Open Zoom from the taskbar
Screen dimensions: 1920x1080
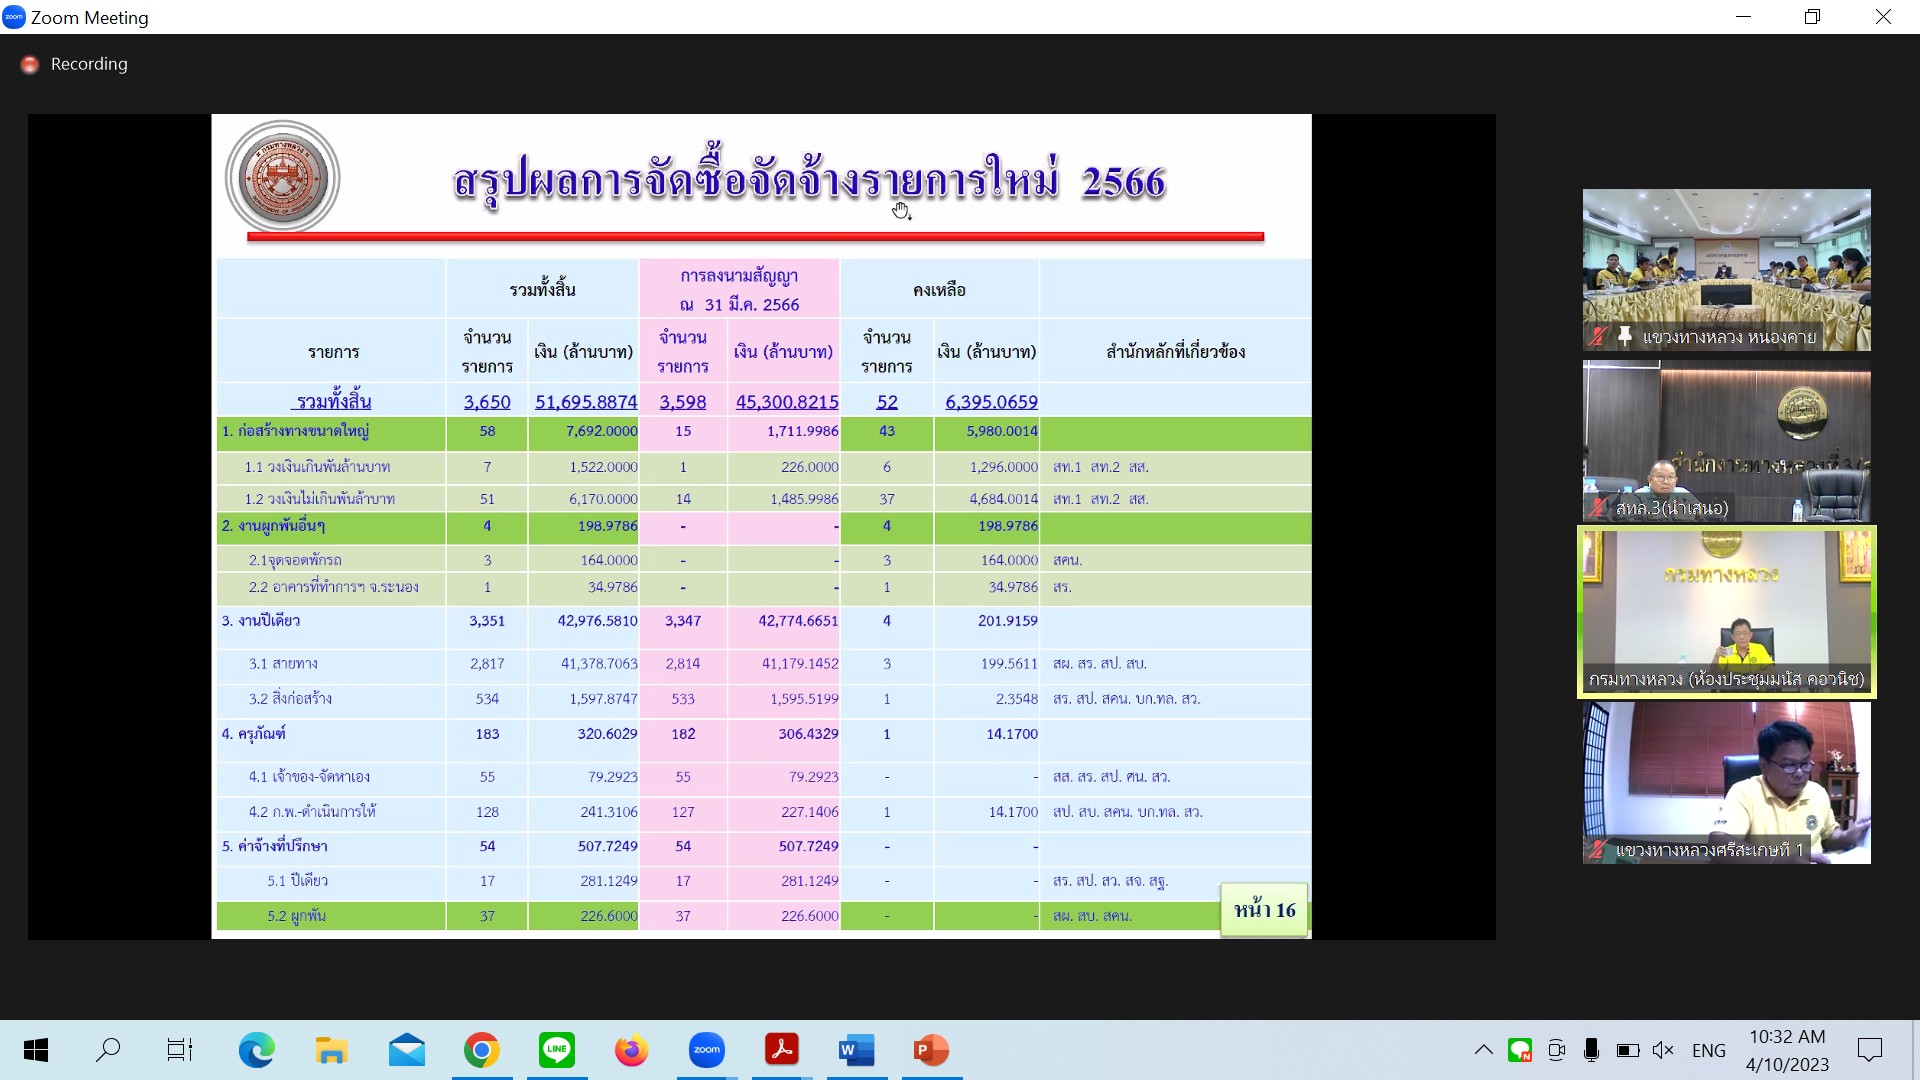(x=706, y=1050)
